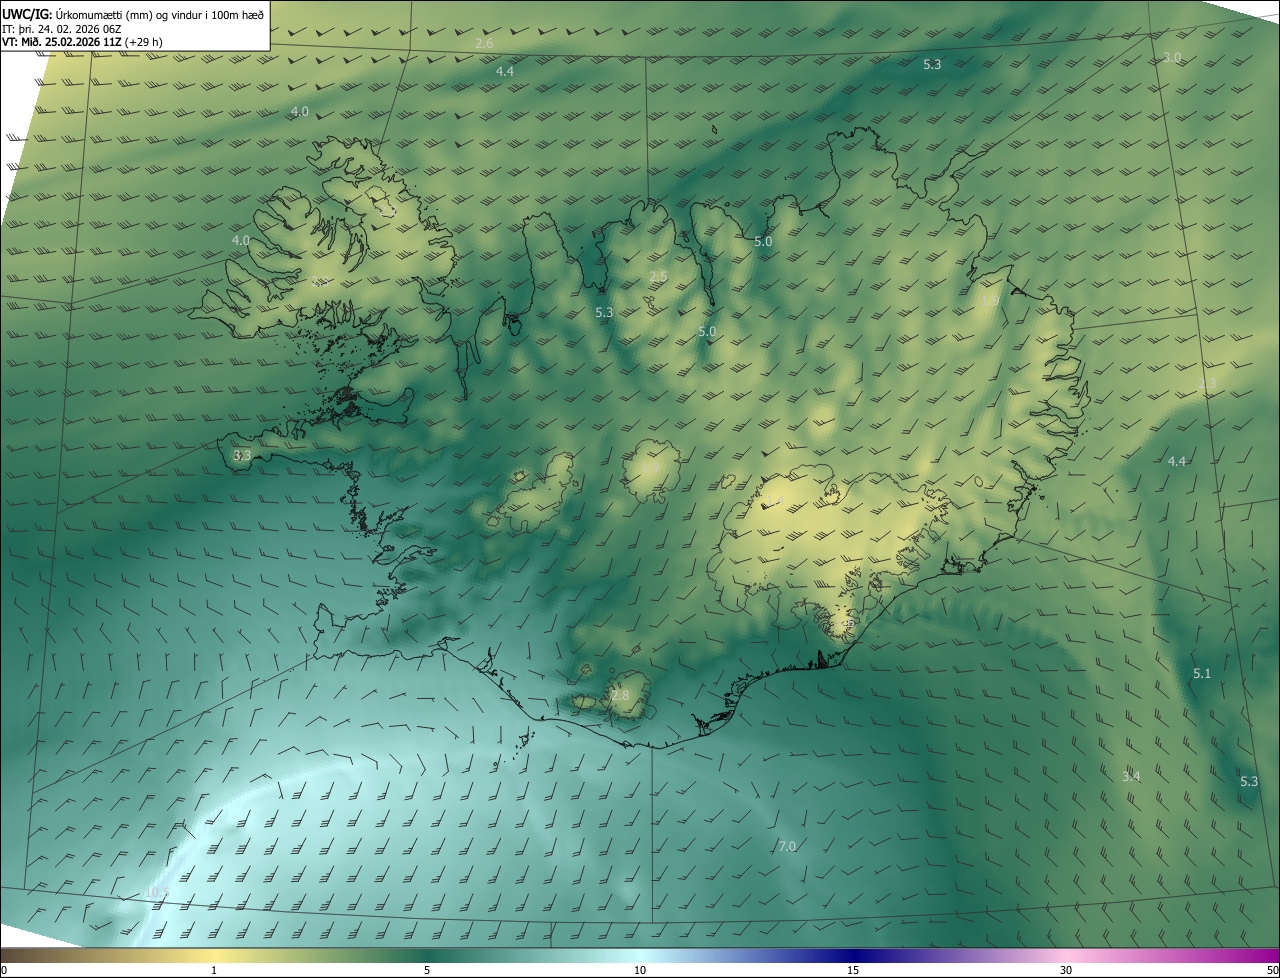The image size is (1280, 978).
Task: Click the 50 tick on the colour scale
Action: point(1272,971)
